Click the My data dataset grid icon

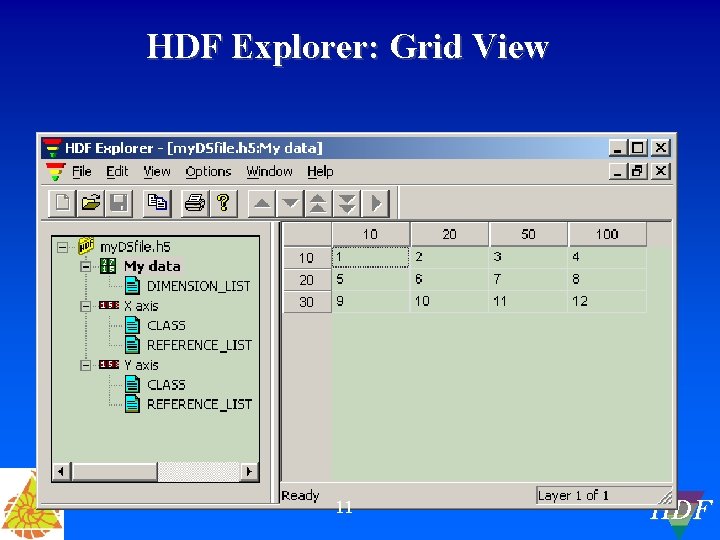108,266
